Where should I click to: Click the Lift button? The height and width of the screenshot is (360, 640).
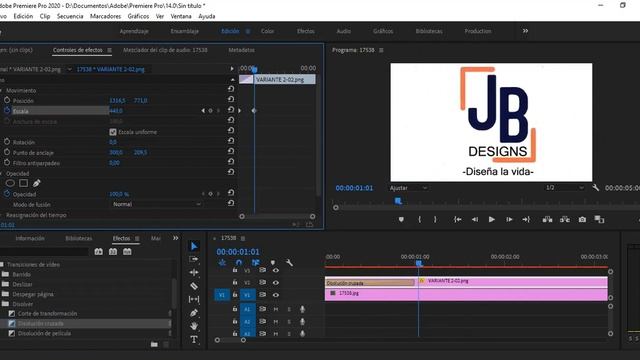point(547,220)
